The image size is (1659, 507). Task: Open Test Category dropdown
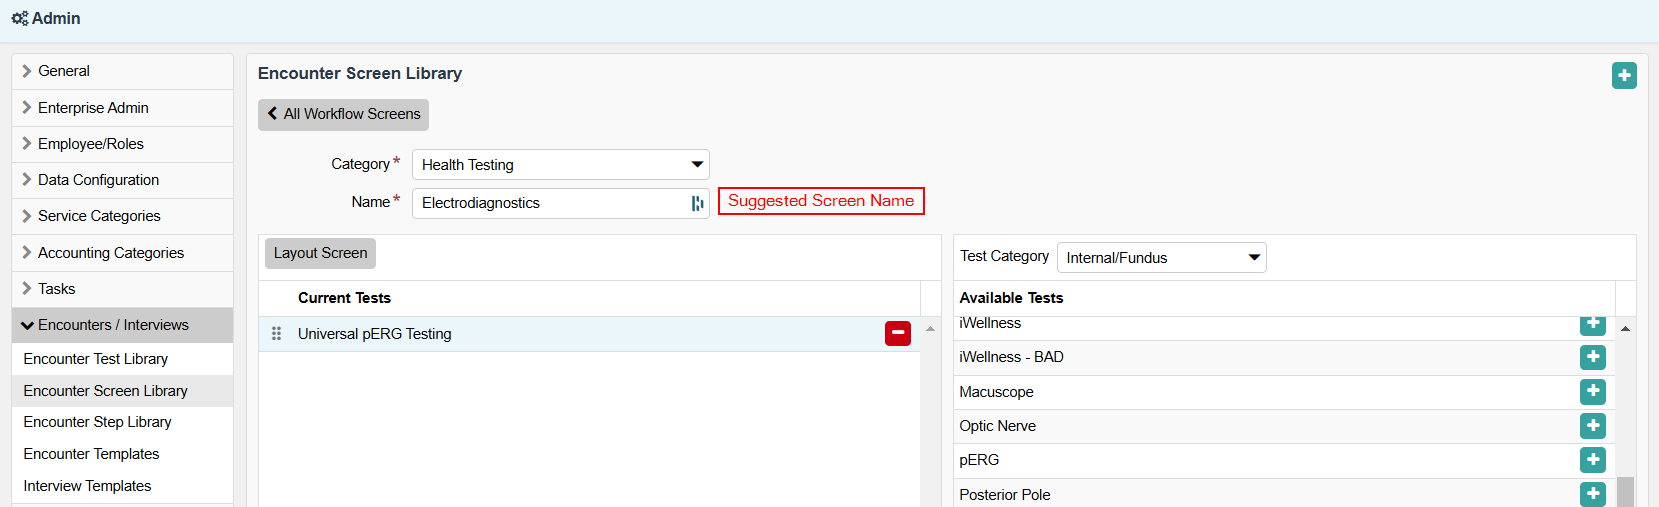pyautogui.click(x=1160, y=258)
